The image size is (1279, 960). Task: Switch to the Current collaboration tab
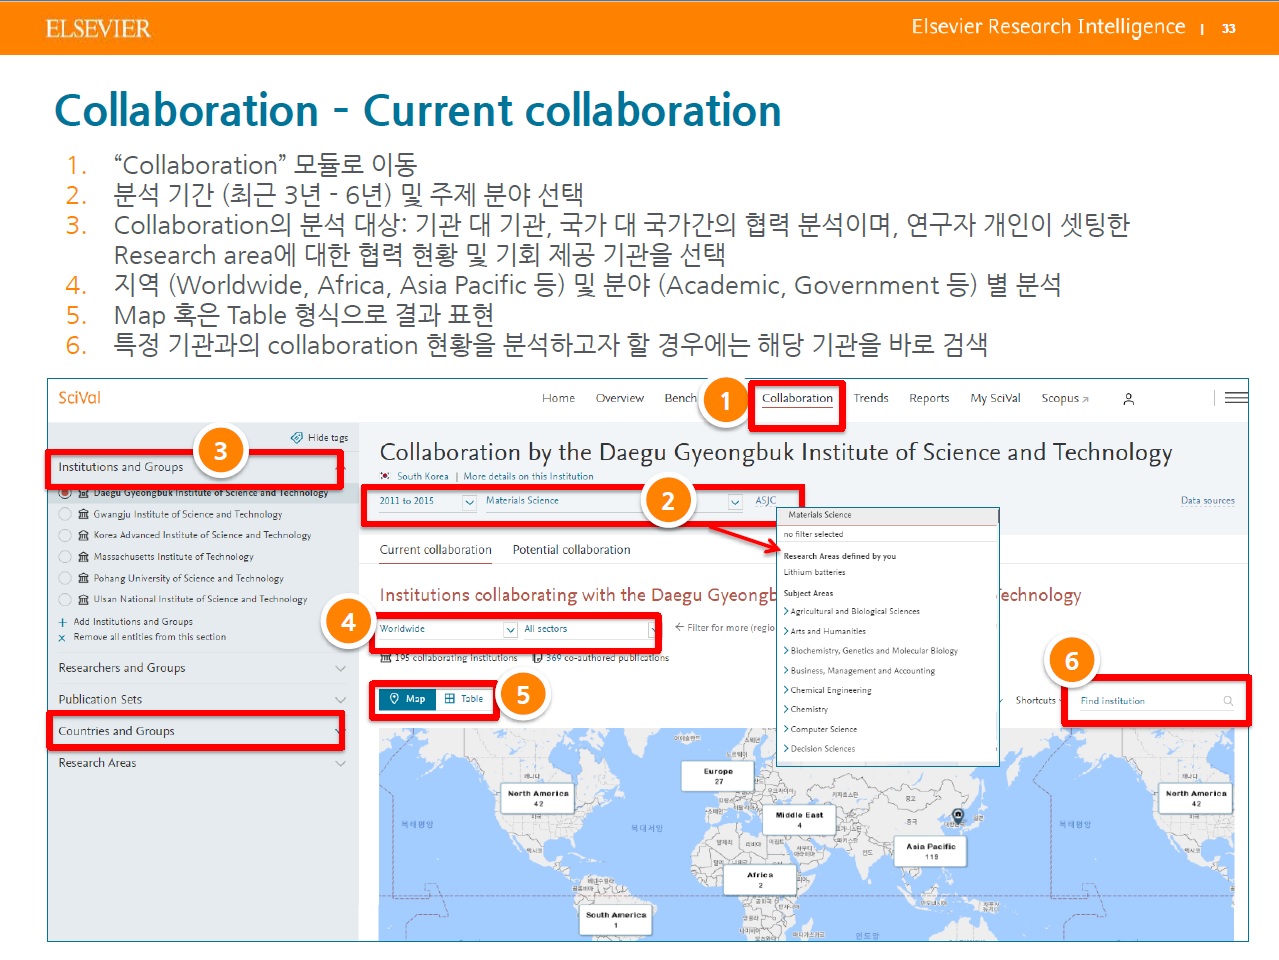436,550
